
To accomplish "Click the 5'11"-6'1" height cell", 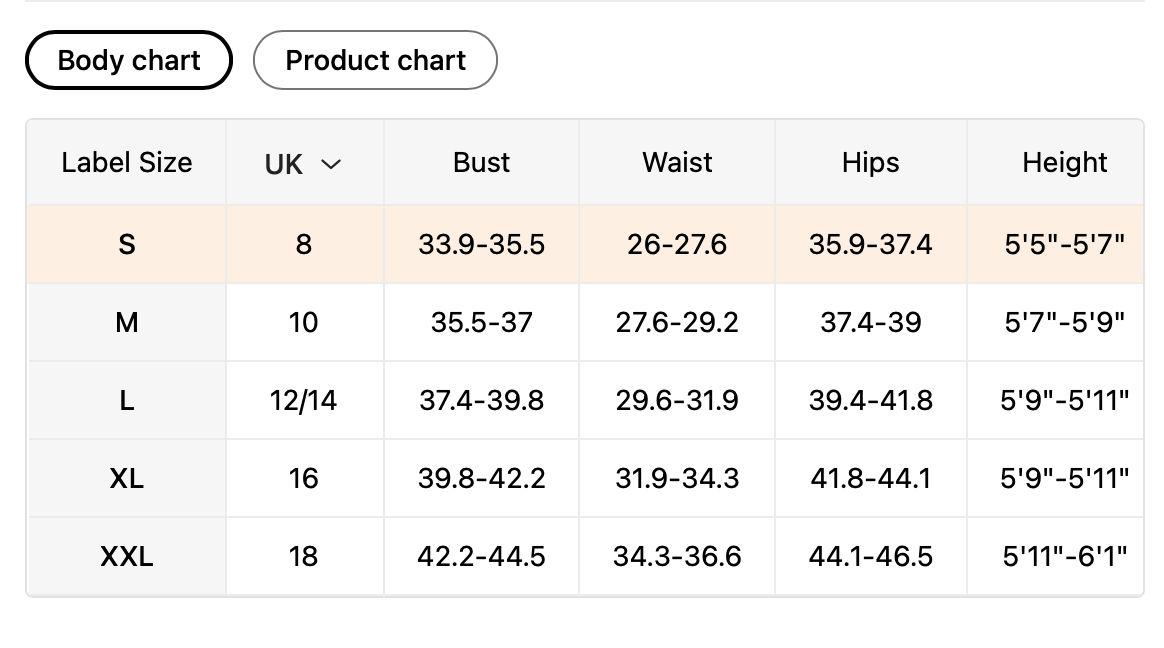I will point(1064,556).
